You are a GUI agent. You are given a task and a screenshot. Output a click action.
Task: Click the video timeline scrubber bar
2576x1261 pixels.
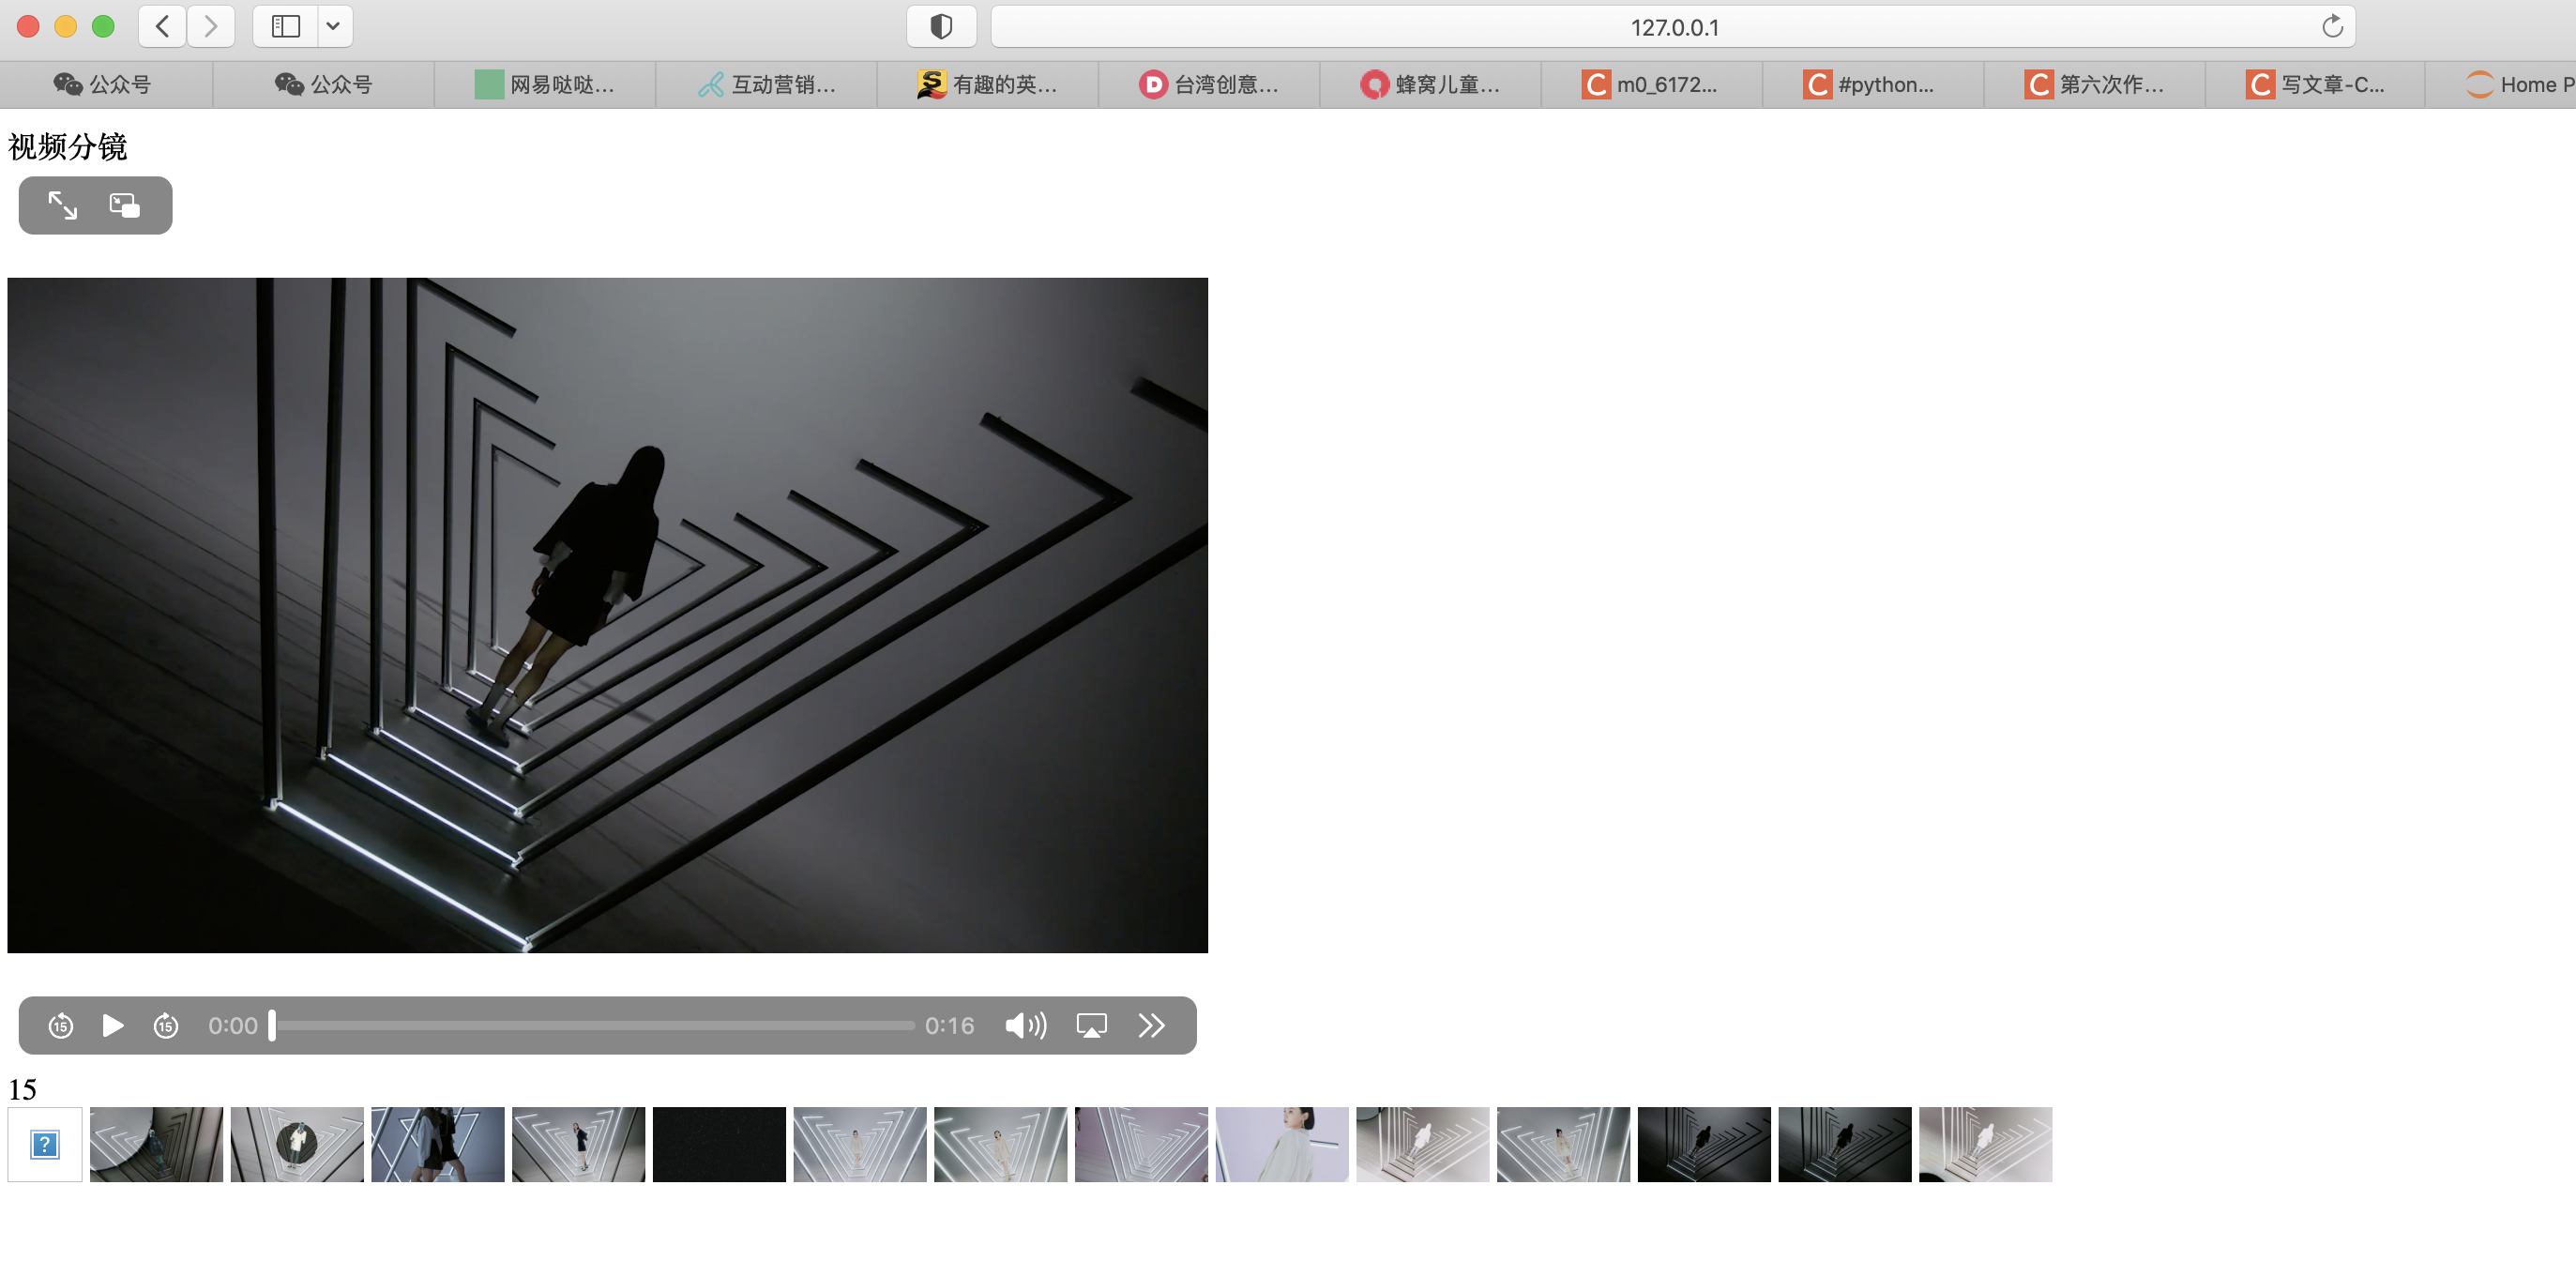pyautogui.click(x=595, y=1025)
